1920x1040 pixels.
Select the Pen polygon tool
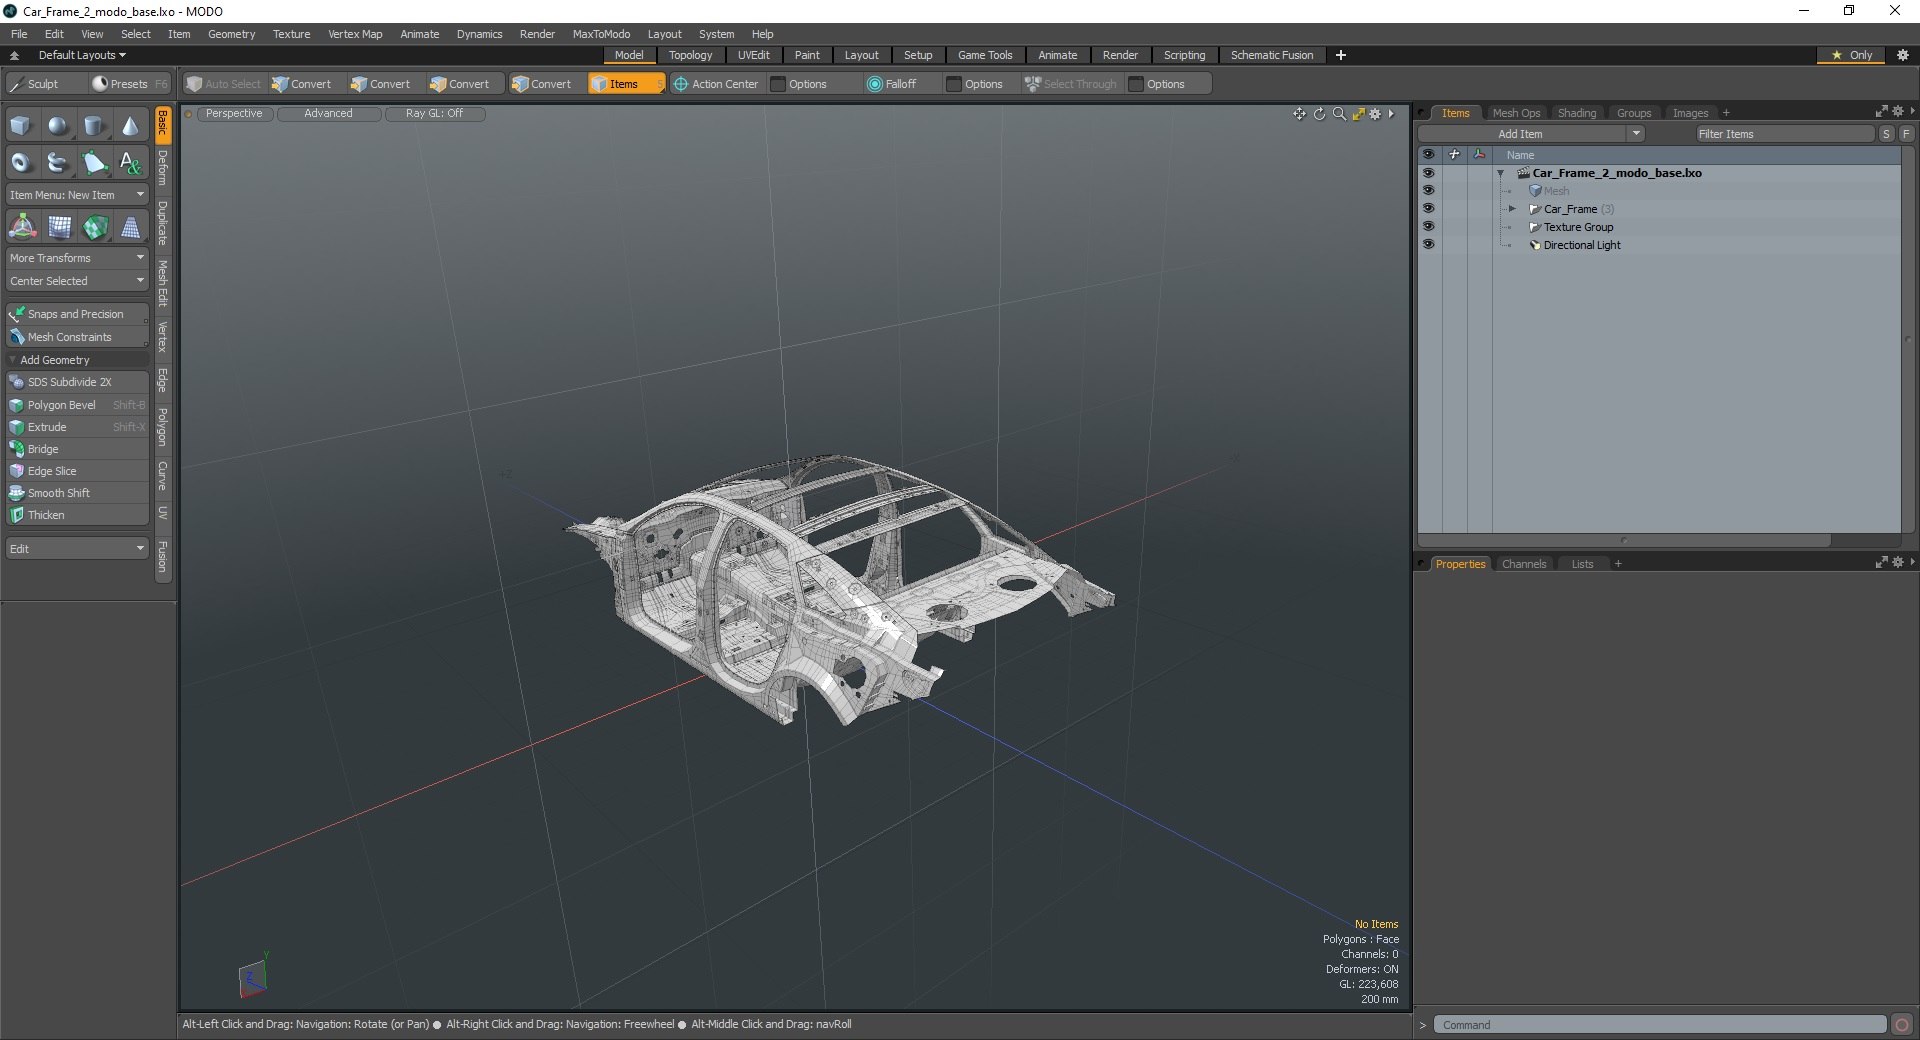click(94, 162)
